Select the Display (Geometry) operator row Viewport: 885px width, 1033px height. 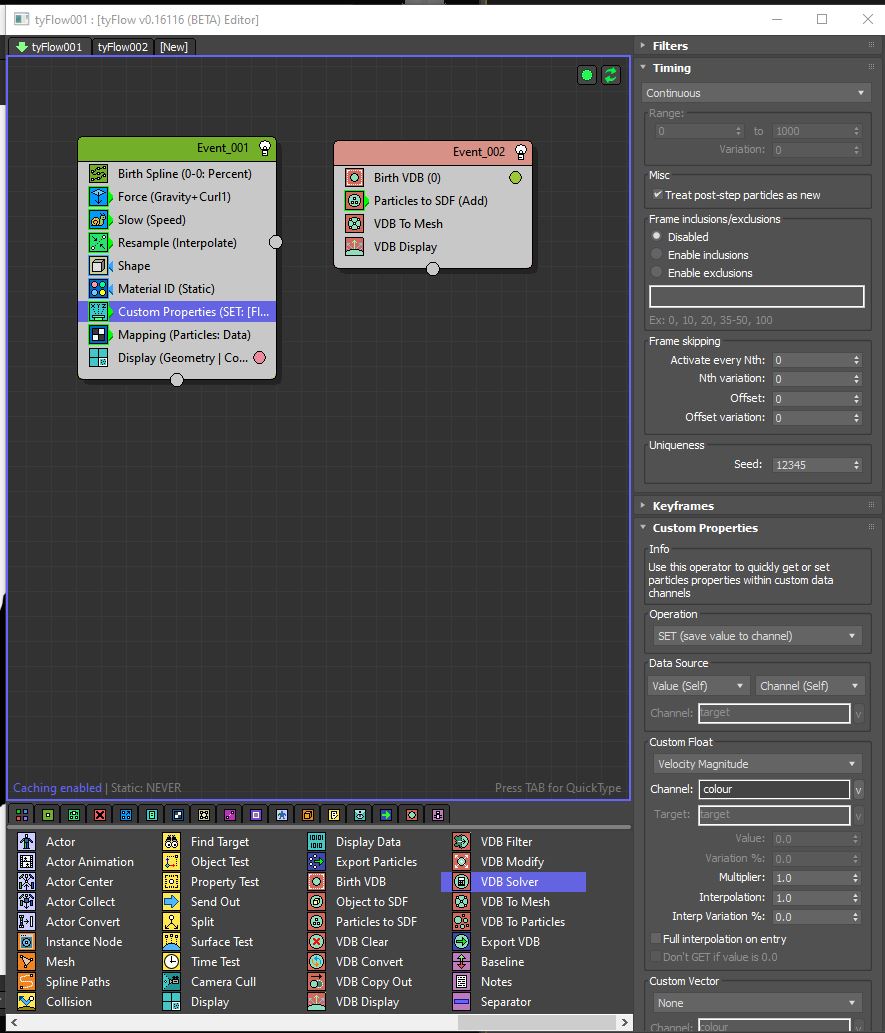(x=177, y=358)
